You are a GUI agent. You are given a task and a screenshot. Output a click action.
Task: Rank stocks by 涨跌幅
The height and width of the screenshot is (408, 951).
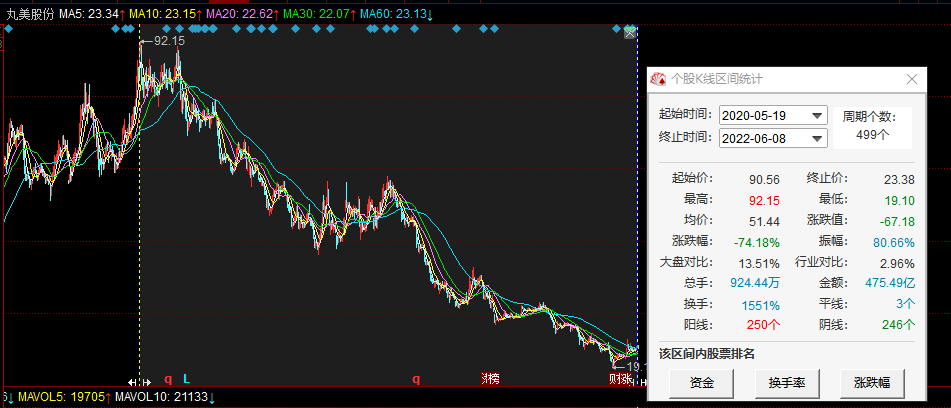872,383
